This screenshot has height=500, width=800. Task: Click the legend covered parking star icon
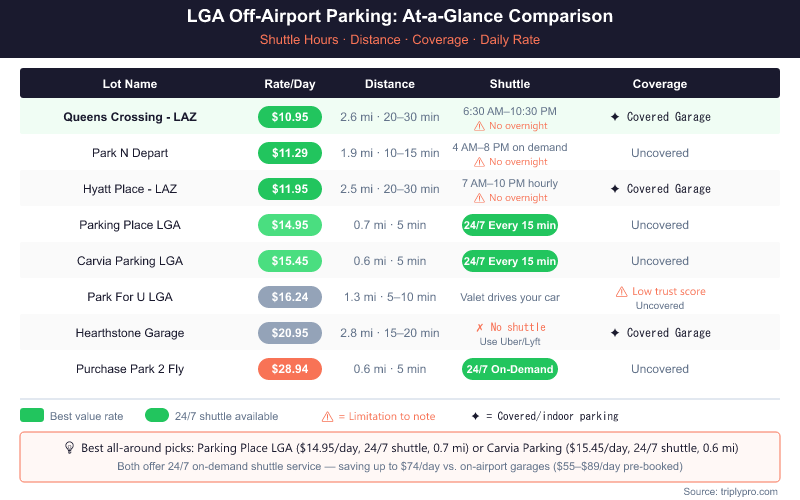coord(474,416)
